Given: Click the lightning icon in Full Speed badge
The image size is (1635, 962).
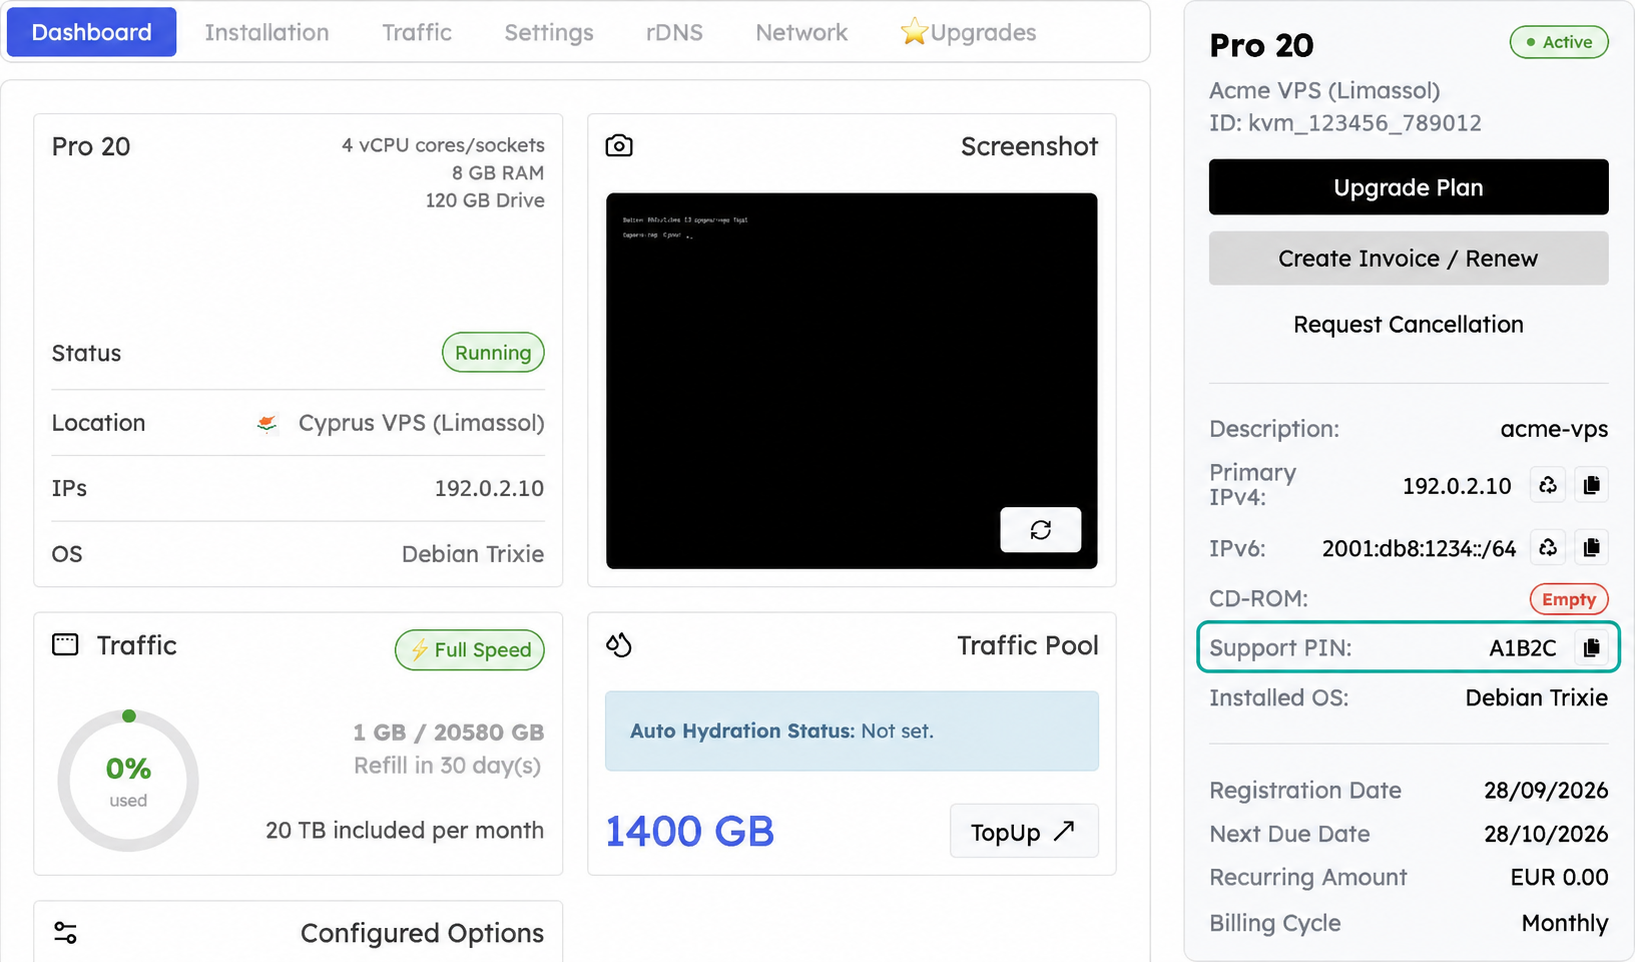Looking at the screenshot, I should [419, 650].
